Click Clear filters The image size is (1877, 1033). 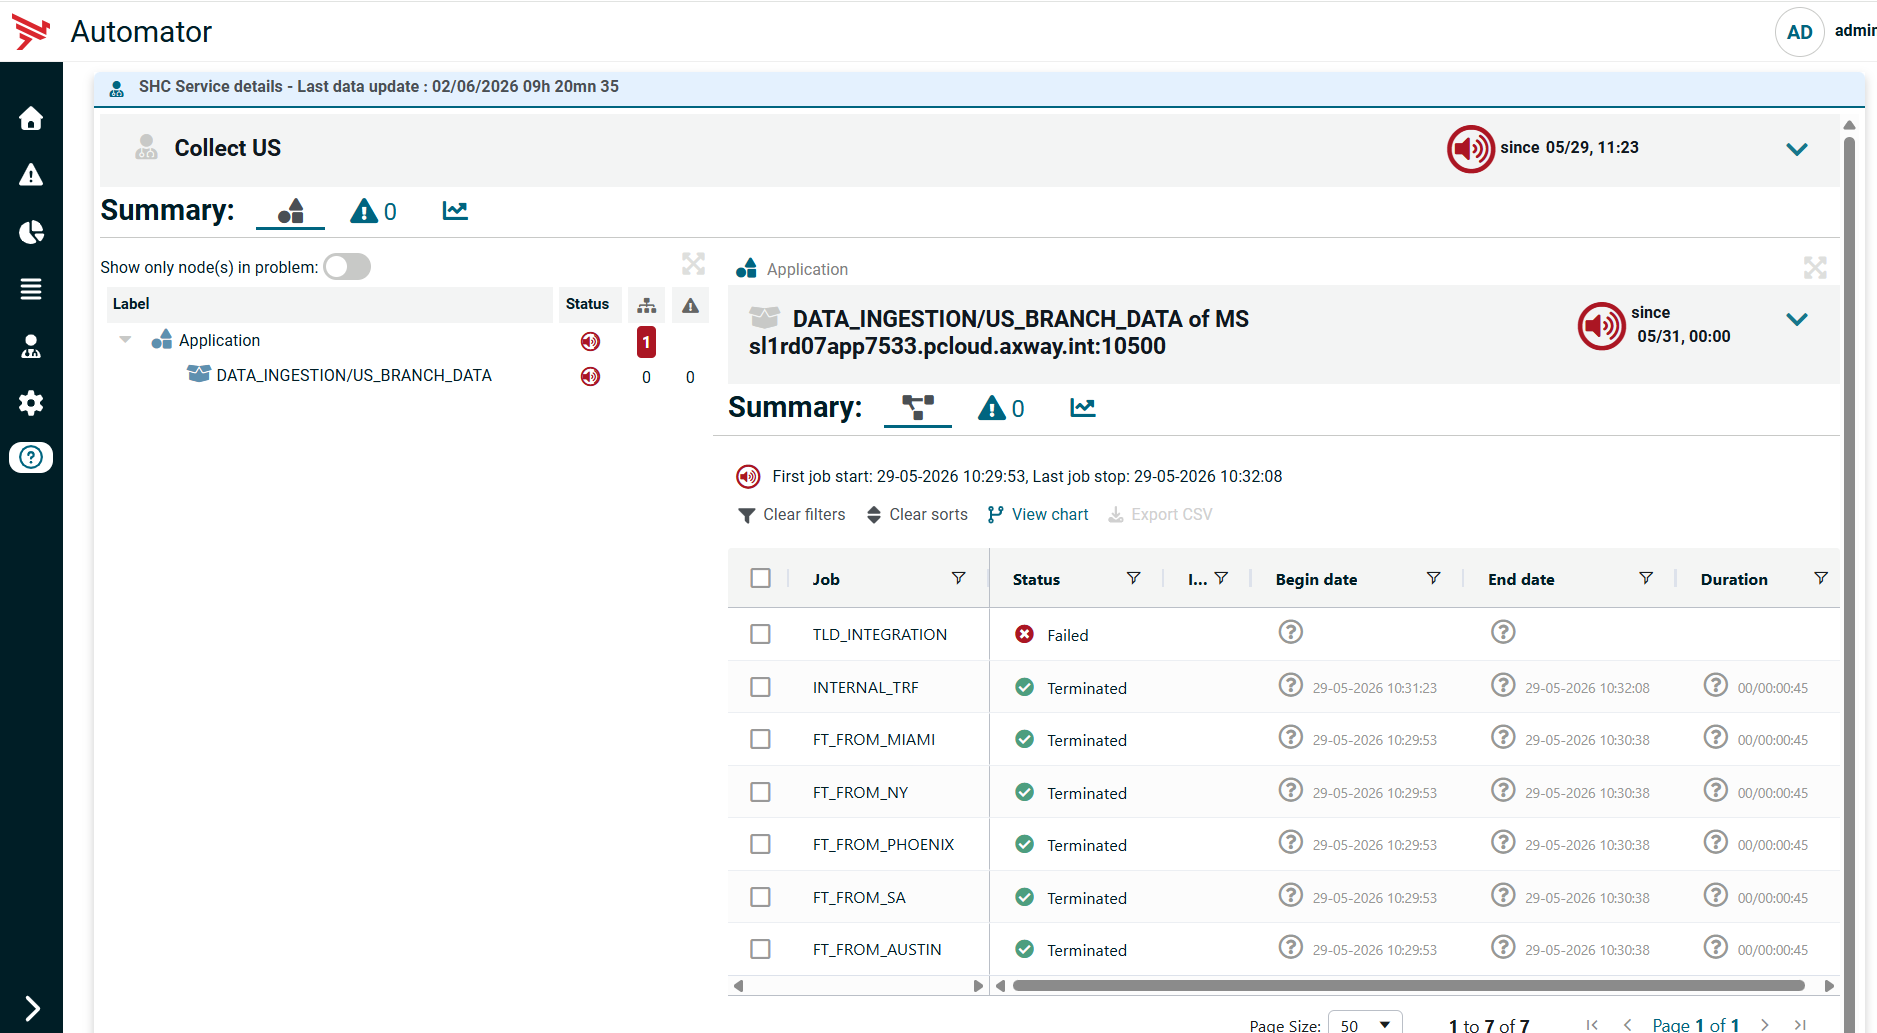pos(792,514)
